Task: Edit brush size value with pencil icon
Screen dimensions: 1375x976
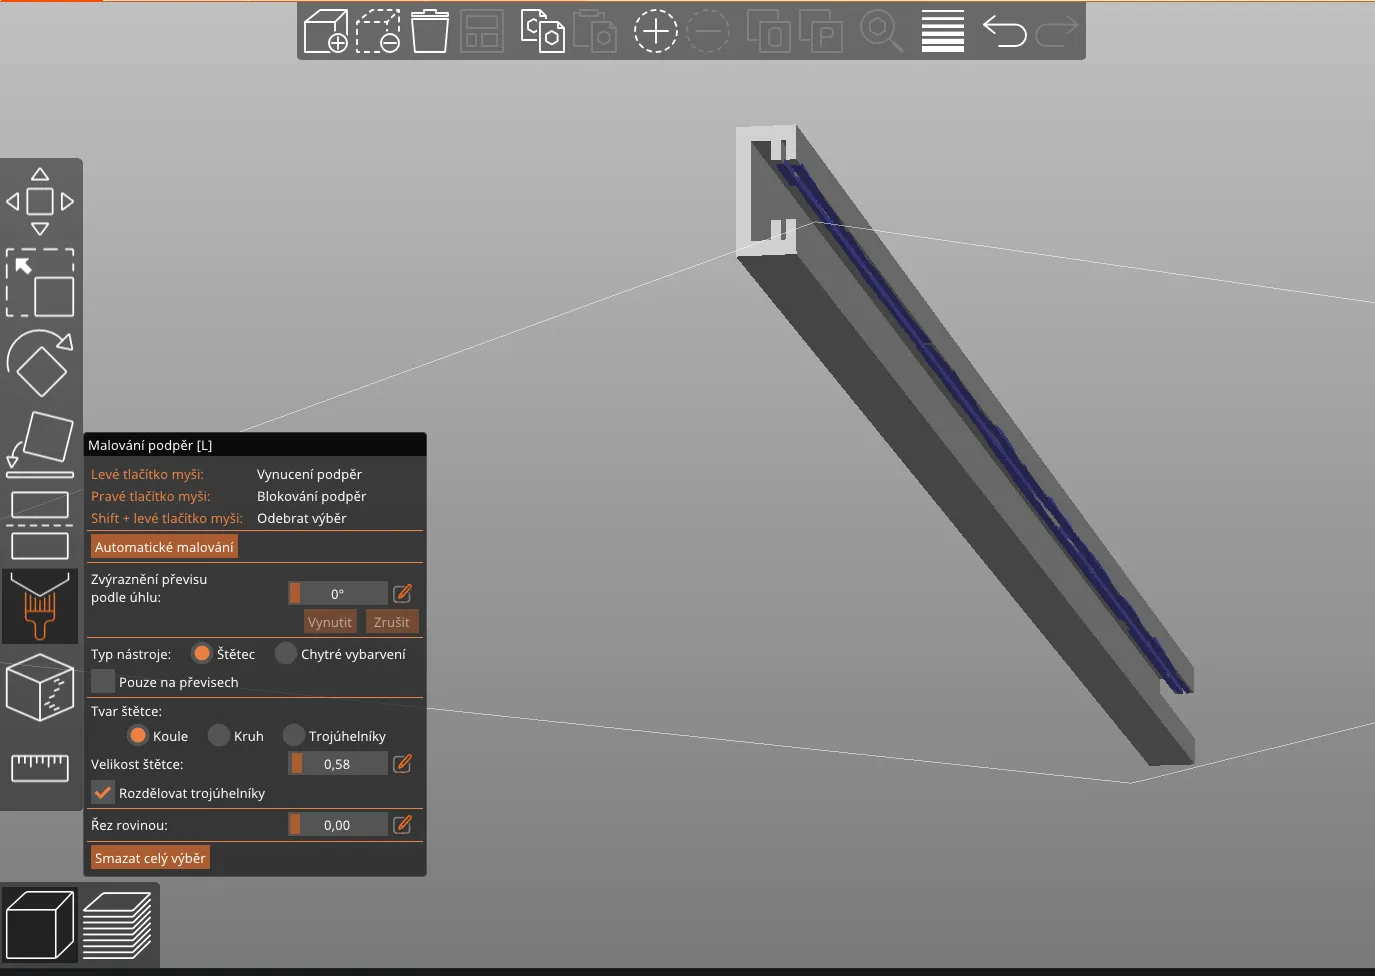Action: tap(403, 764)
